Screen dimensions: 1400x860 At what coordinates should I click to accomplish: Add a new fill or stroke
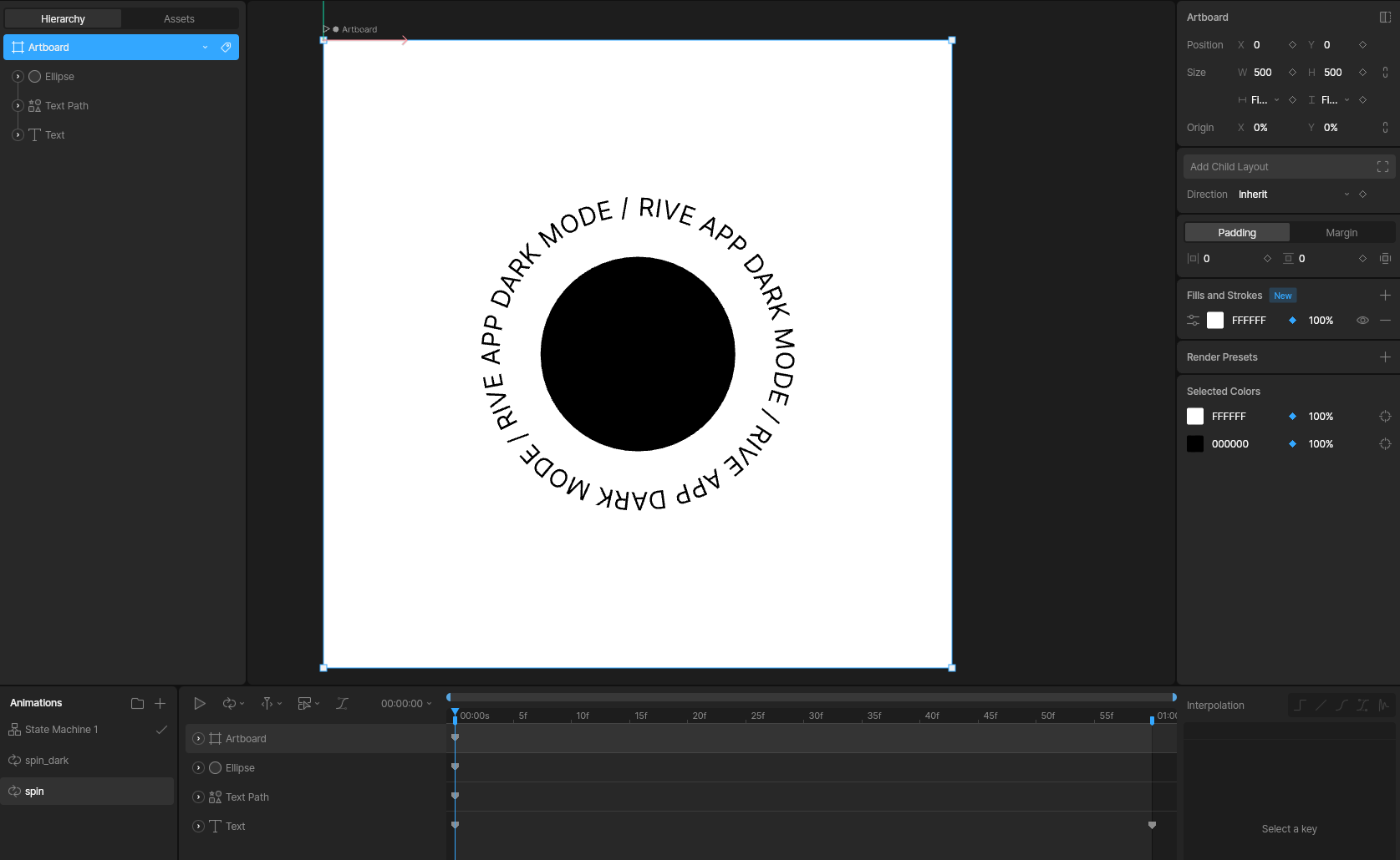tap(1385, 295)
